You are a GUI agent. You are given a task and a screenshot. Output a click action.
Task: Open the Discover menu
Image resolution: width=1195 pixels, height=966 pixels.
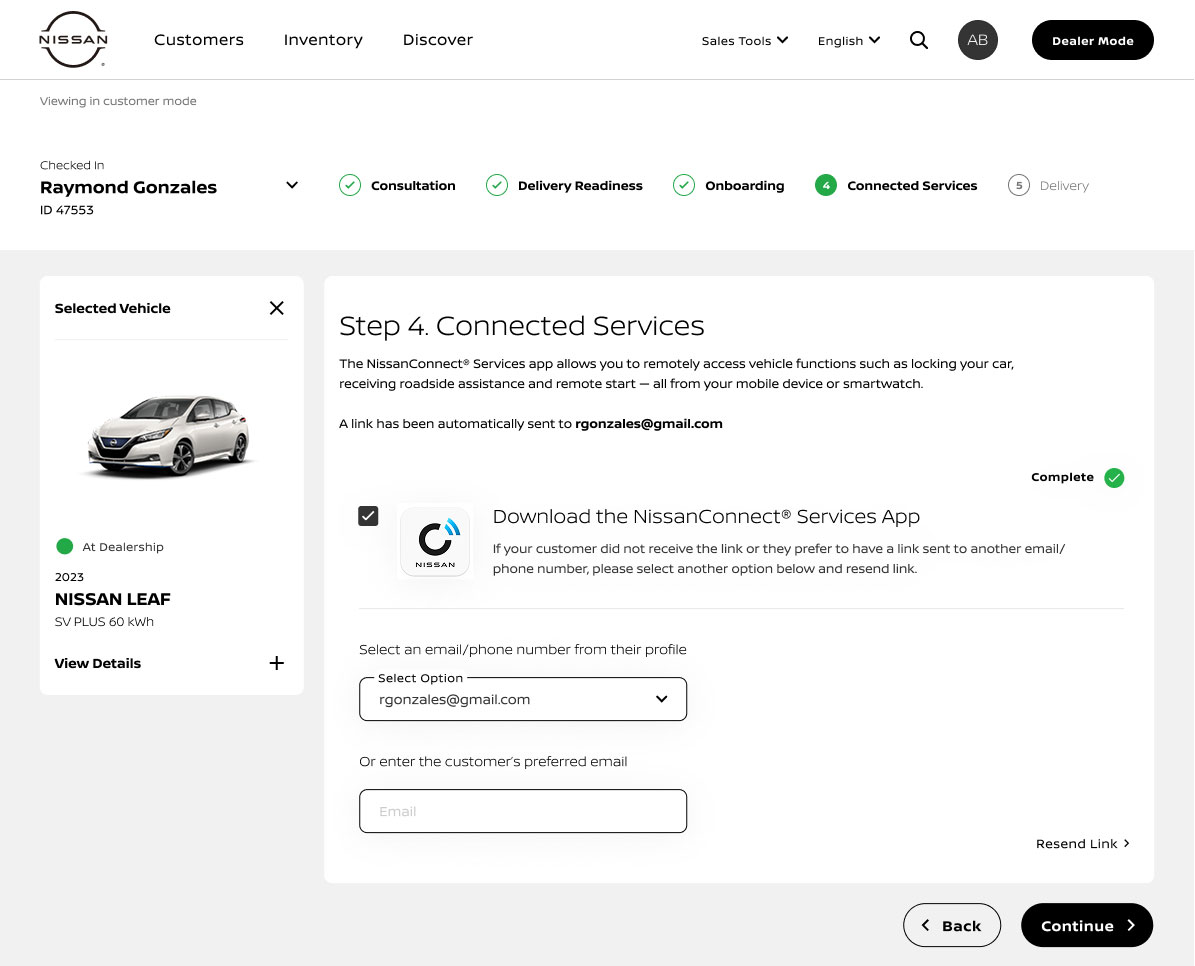[437, 40]
